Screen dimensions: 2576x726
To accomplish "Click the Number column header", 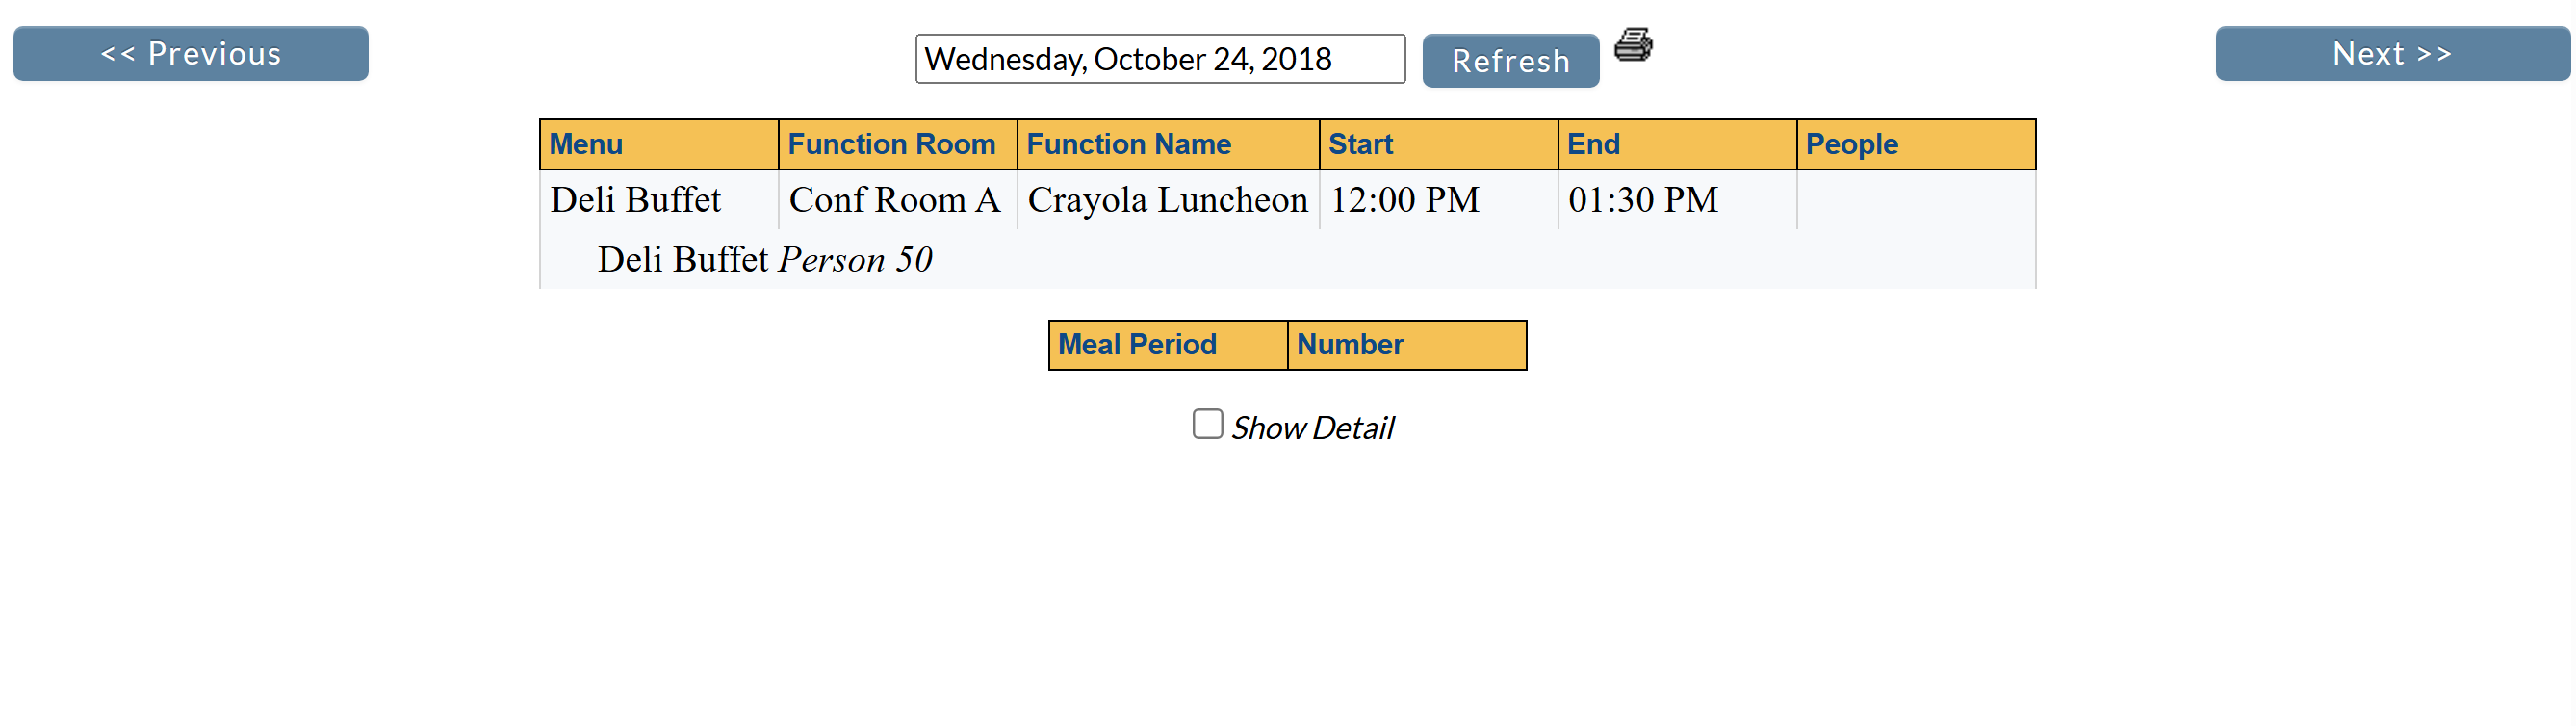I will 1350,345.
